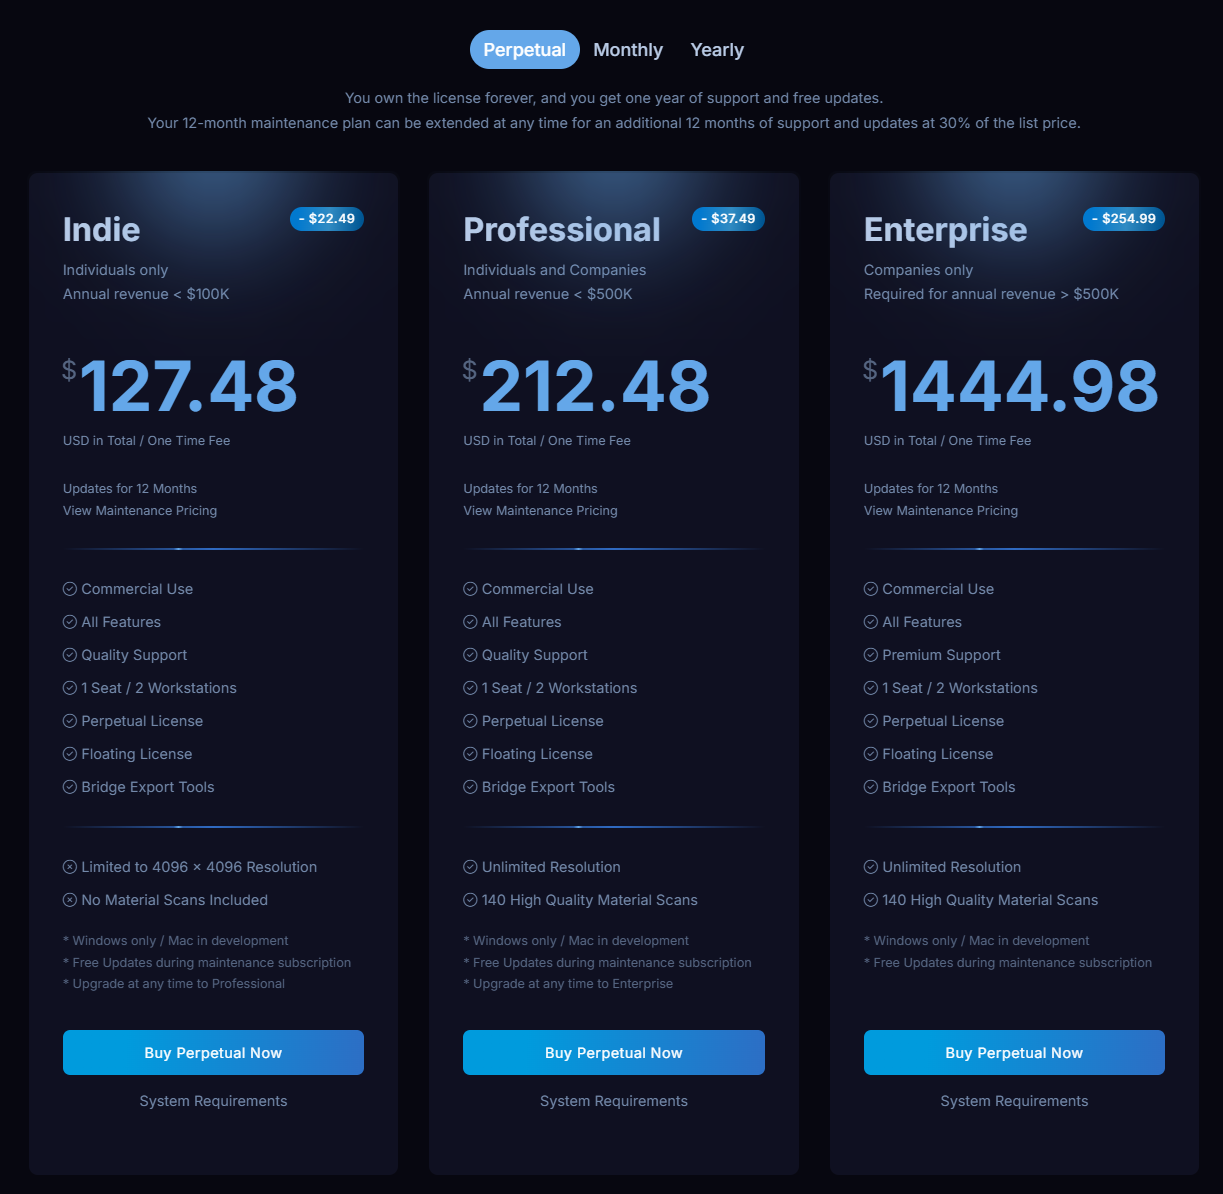Click 'Required for annual revenue > $500K' text
Viewport: 1223px width, 1194px height.
point(991,294)
